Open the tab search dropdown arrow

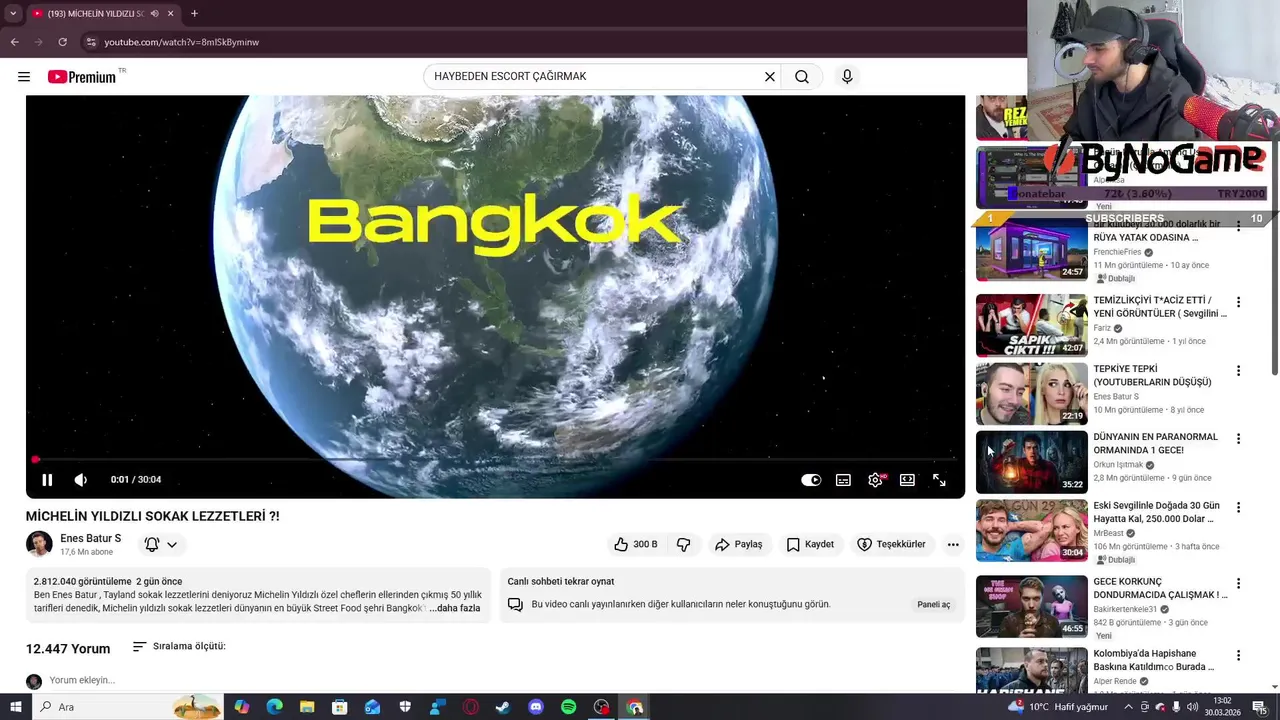[12, 13]
